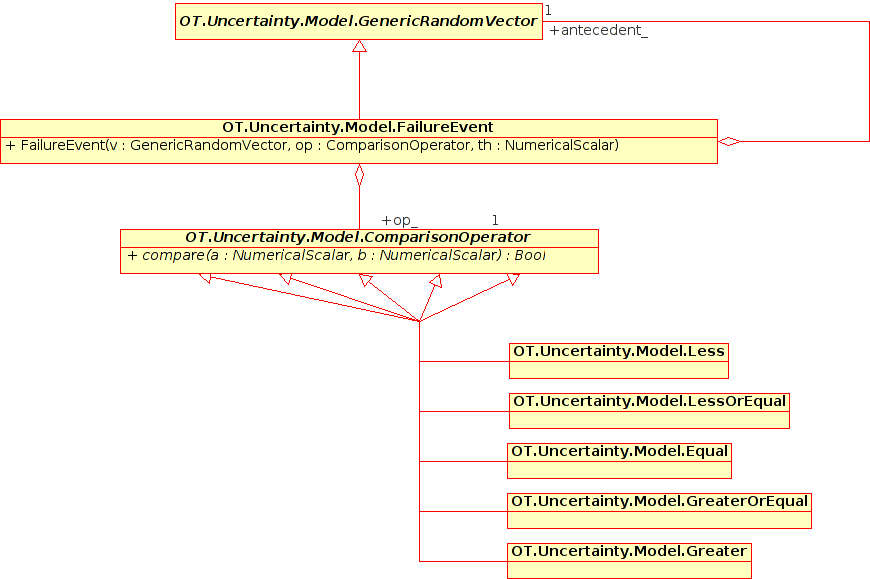Click the multiplicity 1 above ComparisonOperator
This screenshot has width=870, height=579.
494,220
